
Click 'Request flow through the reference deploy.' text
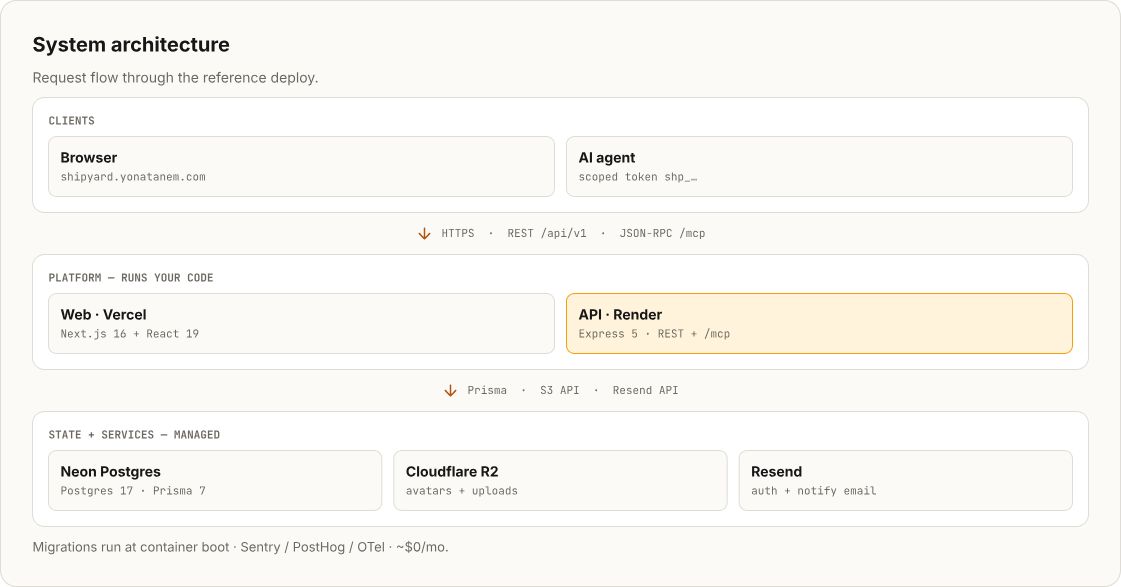[175, 77]
